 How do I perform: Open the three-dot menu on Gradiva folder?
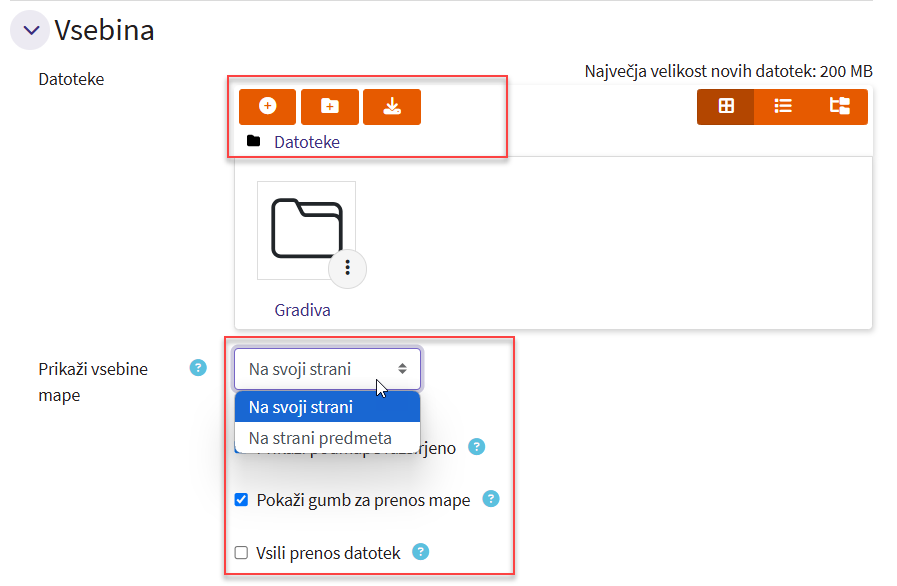[347, 267]
